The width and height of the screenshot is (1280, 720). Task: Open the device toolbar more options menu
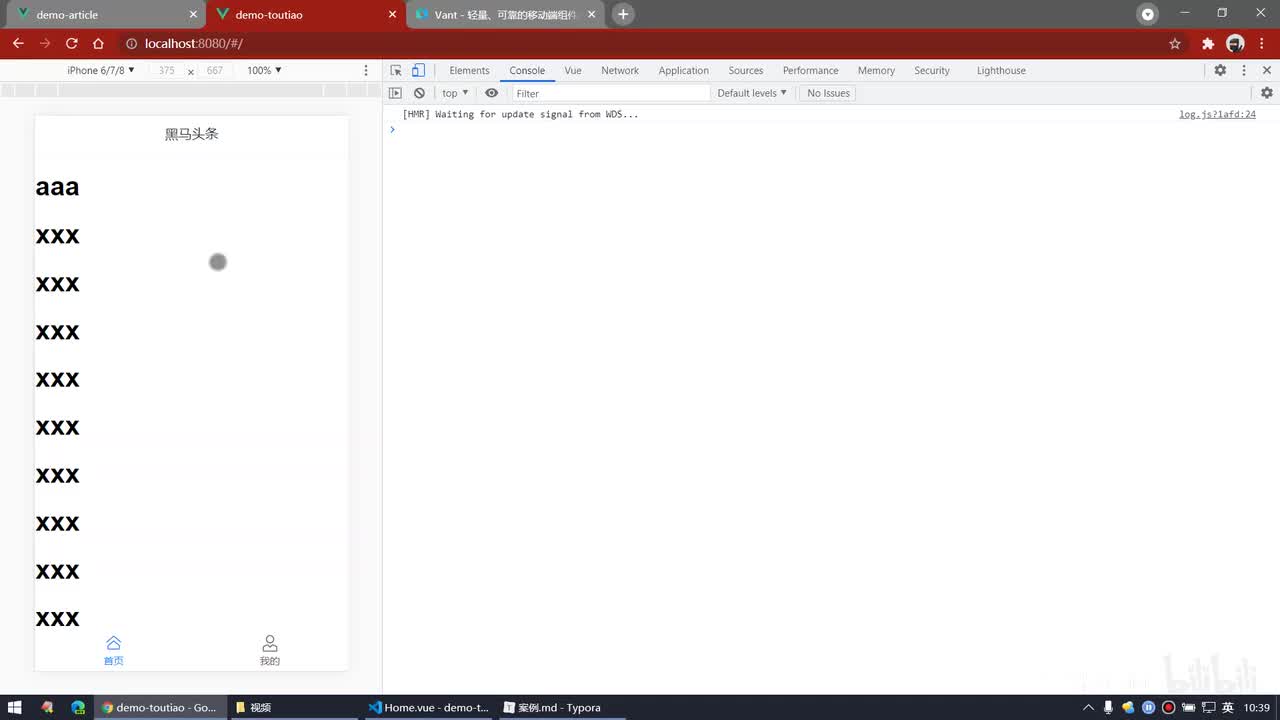[x=366, y=70]
